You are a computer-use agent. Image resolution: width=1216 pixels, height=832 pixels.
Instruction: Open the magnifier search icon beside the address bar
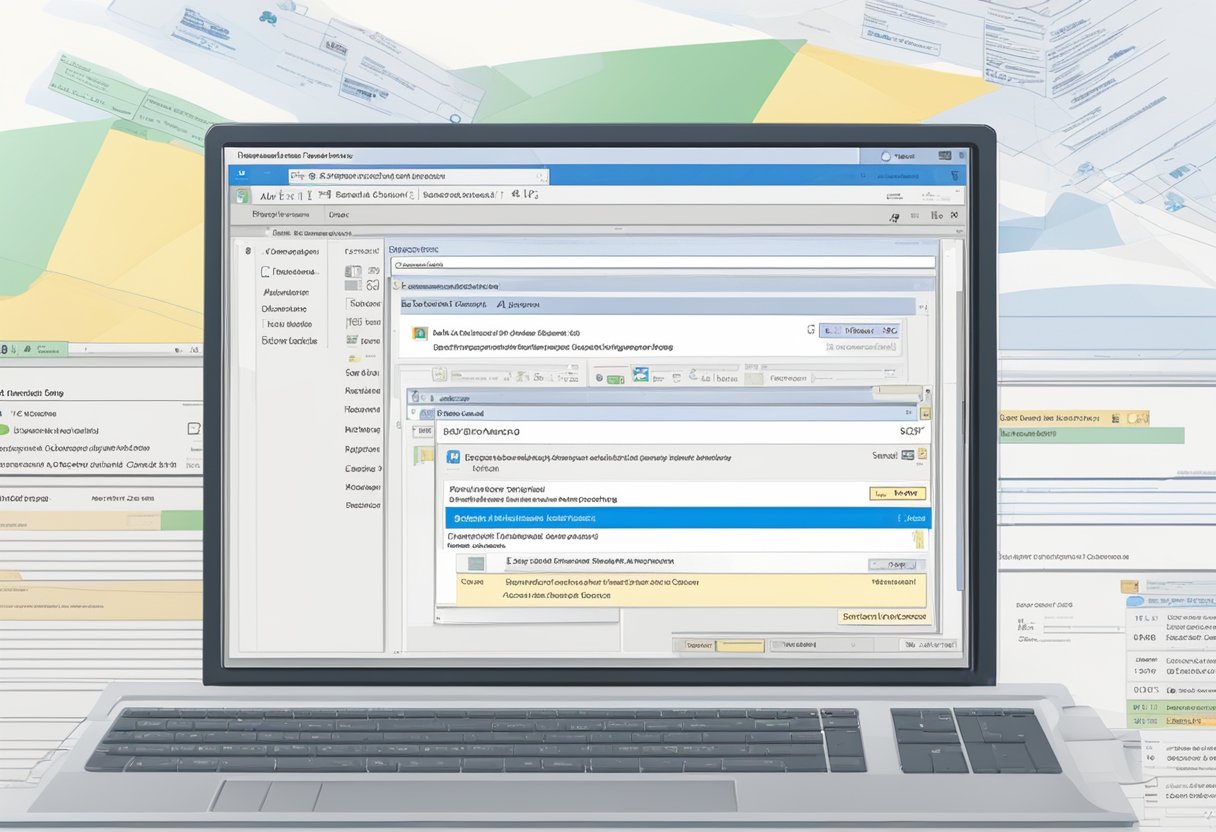point(541,175)
